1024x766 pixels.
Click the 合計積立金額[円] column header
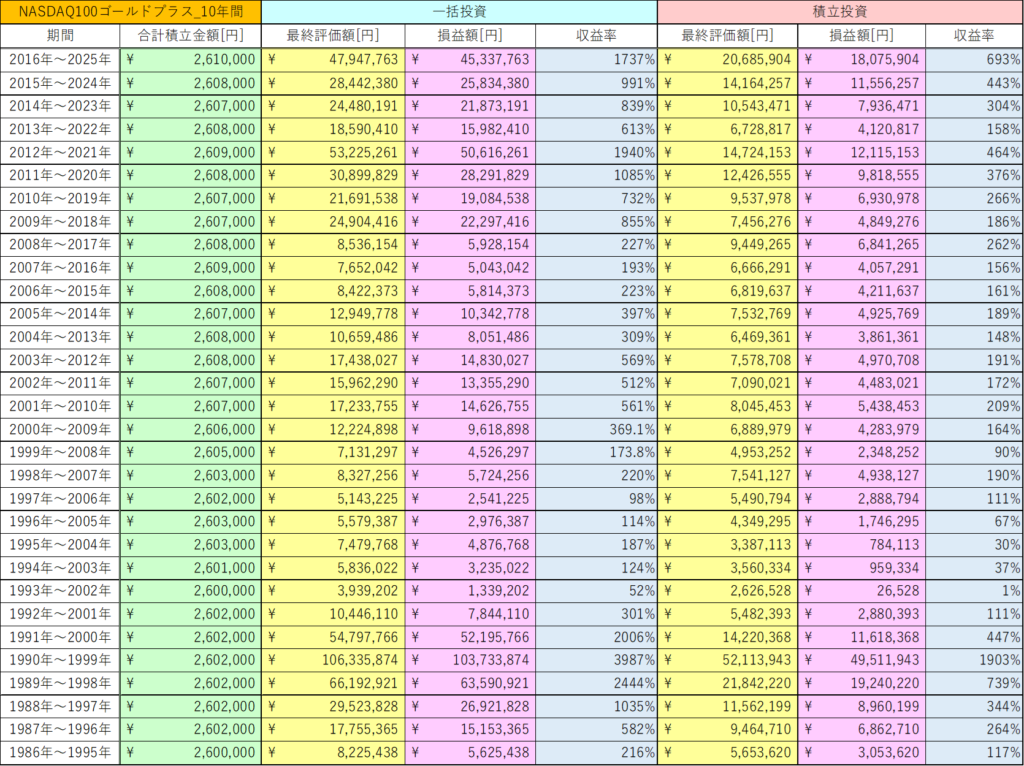click(190, 36)
